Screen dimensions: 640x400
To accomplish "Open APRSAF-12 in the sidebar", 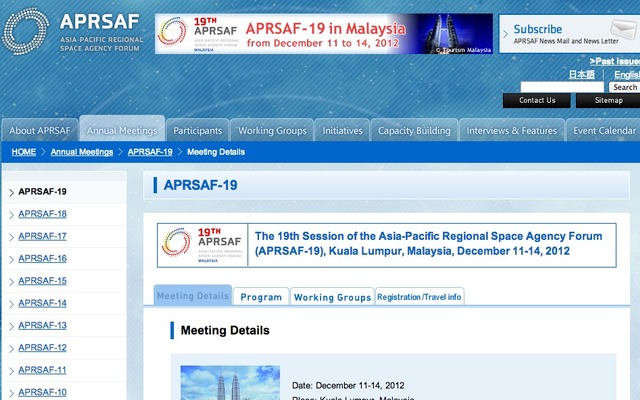I will (x=42, y=347).
